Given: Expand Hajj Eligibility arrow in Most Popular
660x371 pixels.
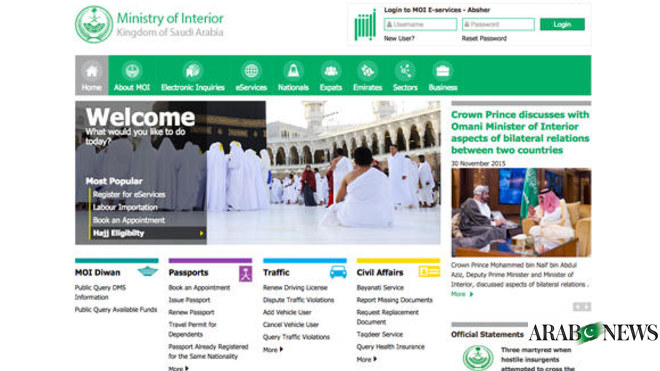Looking at the screenshot, I should [202, 233].
